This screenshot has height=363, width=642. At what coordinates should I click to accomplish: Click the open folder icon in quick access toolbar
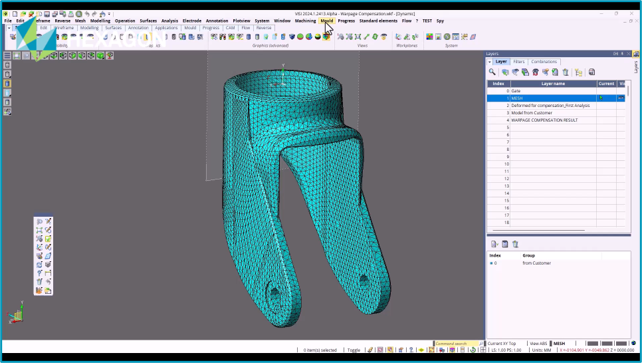pos(23,14)
